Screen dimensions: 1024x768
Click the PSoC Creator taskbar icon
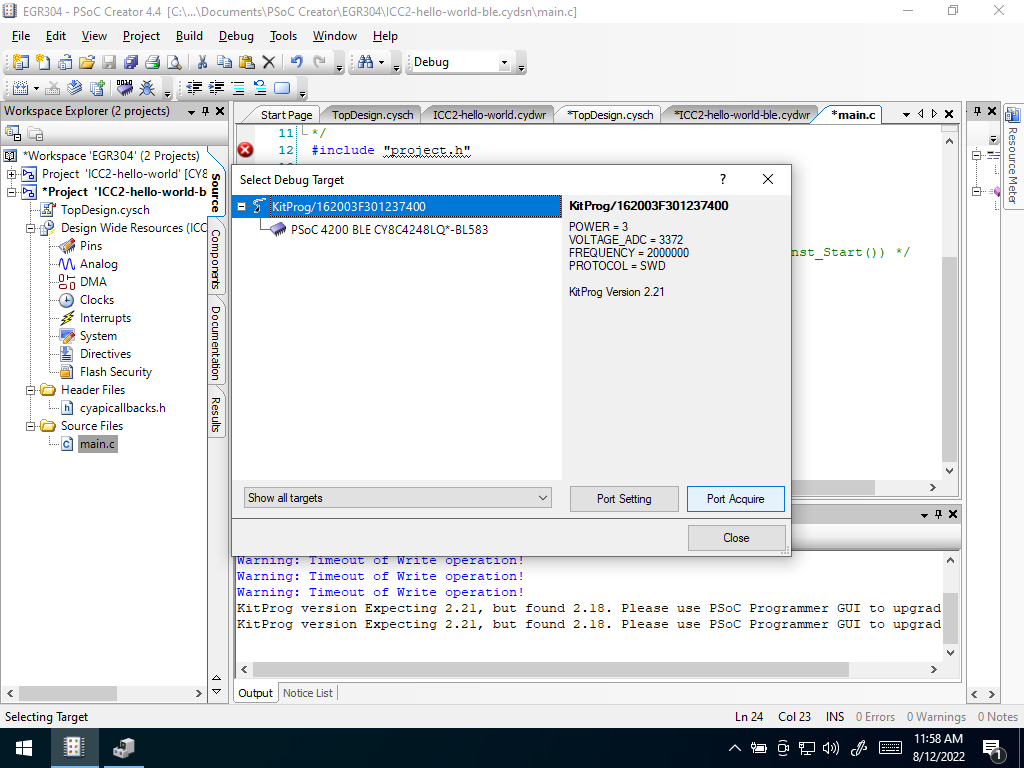[x=74, y=748]
